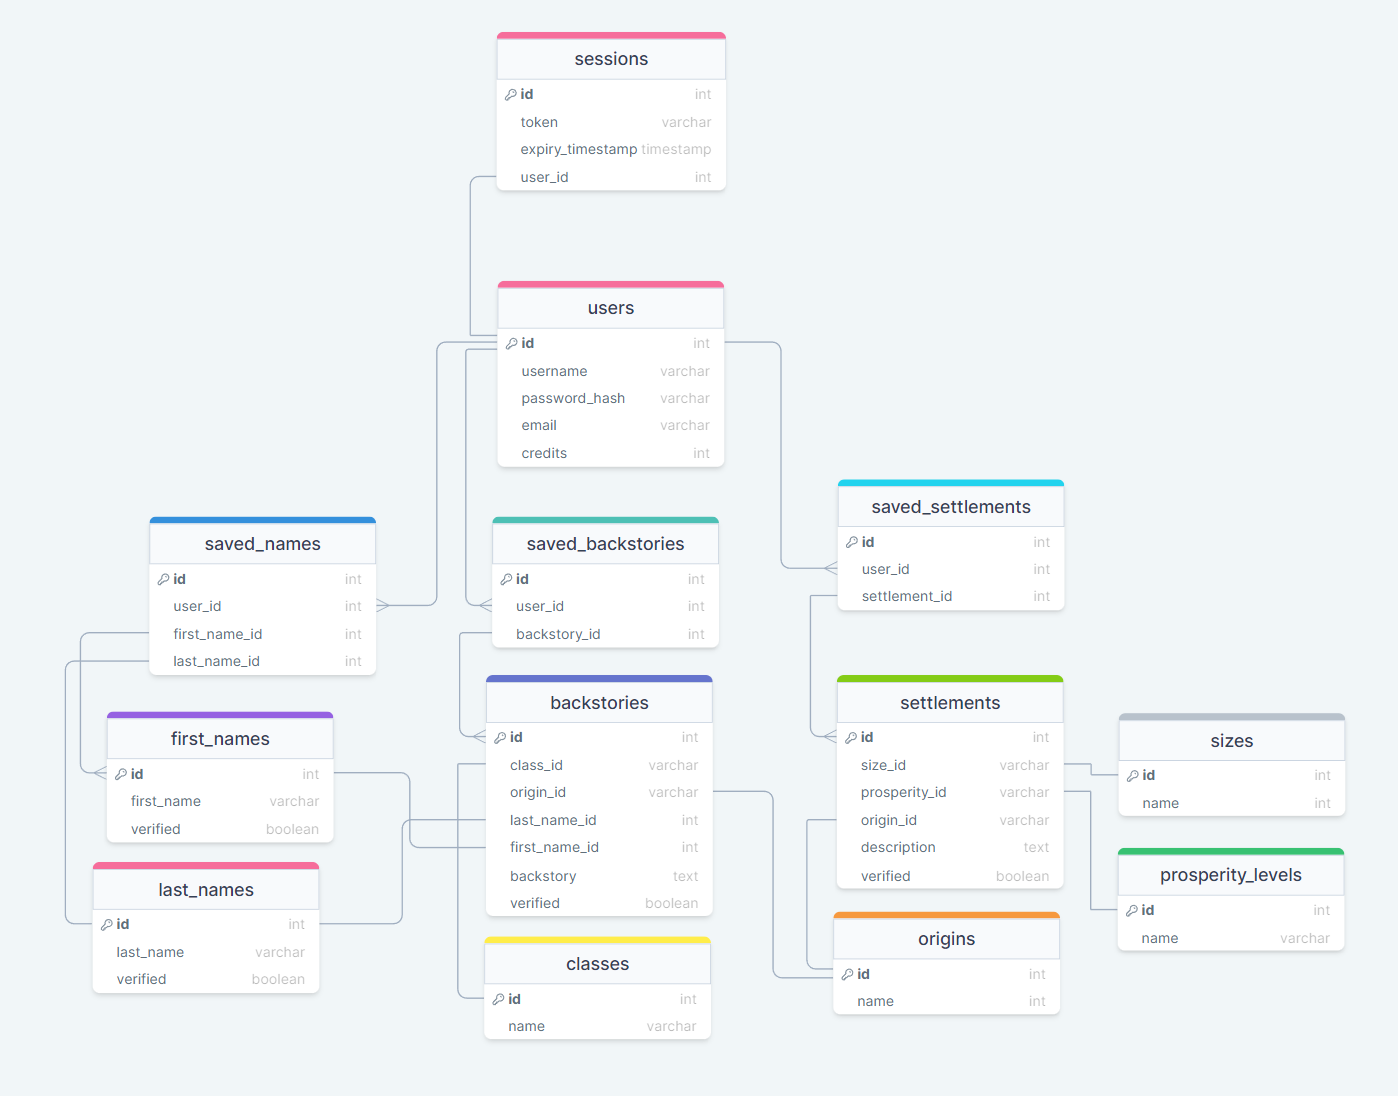This screenshot has width=1398, height=1096.
Task: Select the key icon in classes table
Action: [x=498, y=999]
